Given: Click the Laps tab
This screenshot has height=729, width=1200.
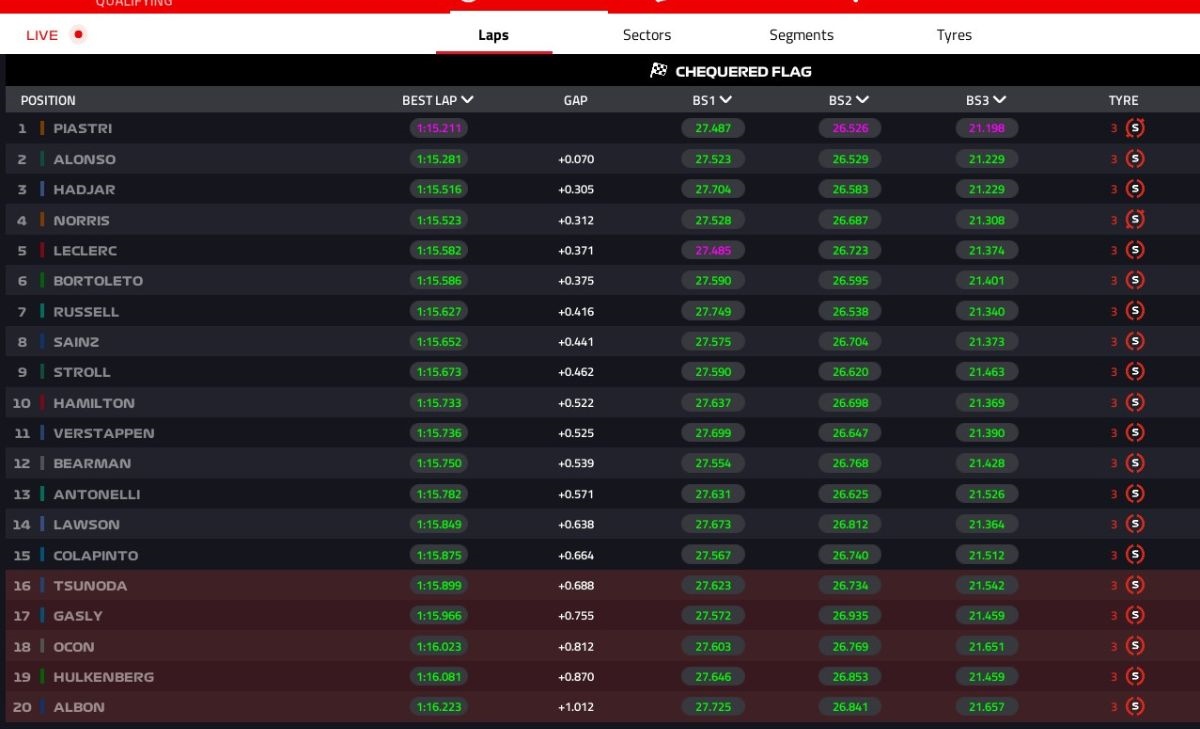Looking at the screenshot, I should click(x=493, y=35).
